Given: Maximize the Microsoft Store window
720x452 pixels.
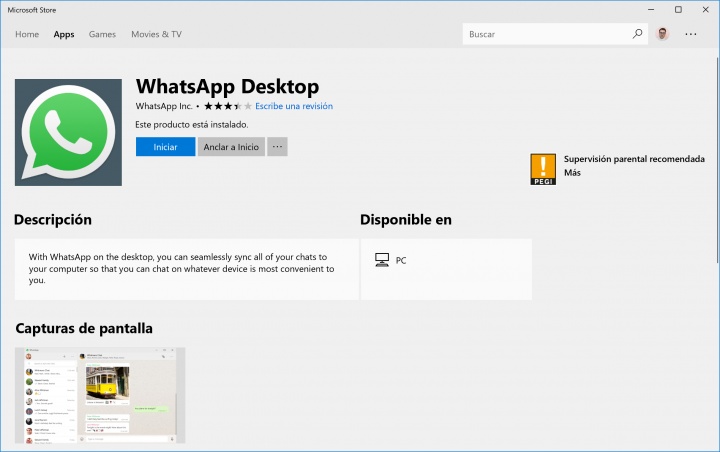Looking at the screenshot, I should tap(678, 10).
